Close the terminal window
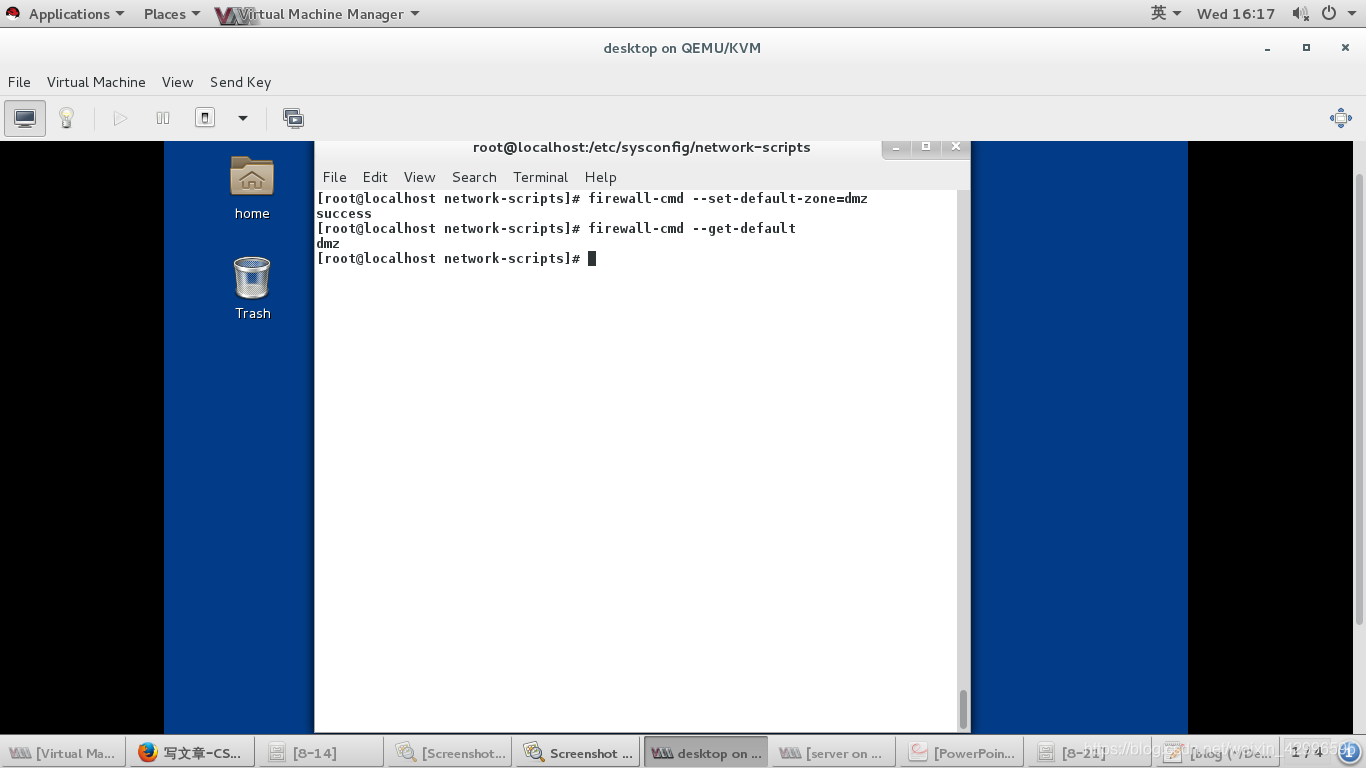Image resolution: width=1366 pixels, height=768 pixels. (x=956, y=147)
